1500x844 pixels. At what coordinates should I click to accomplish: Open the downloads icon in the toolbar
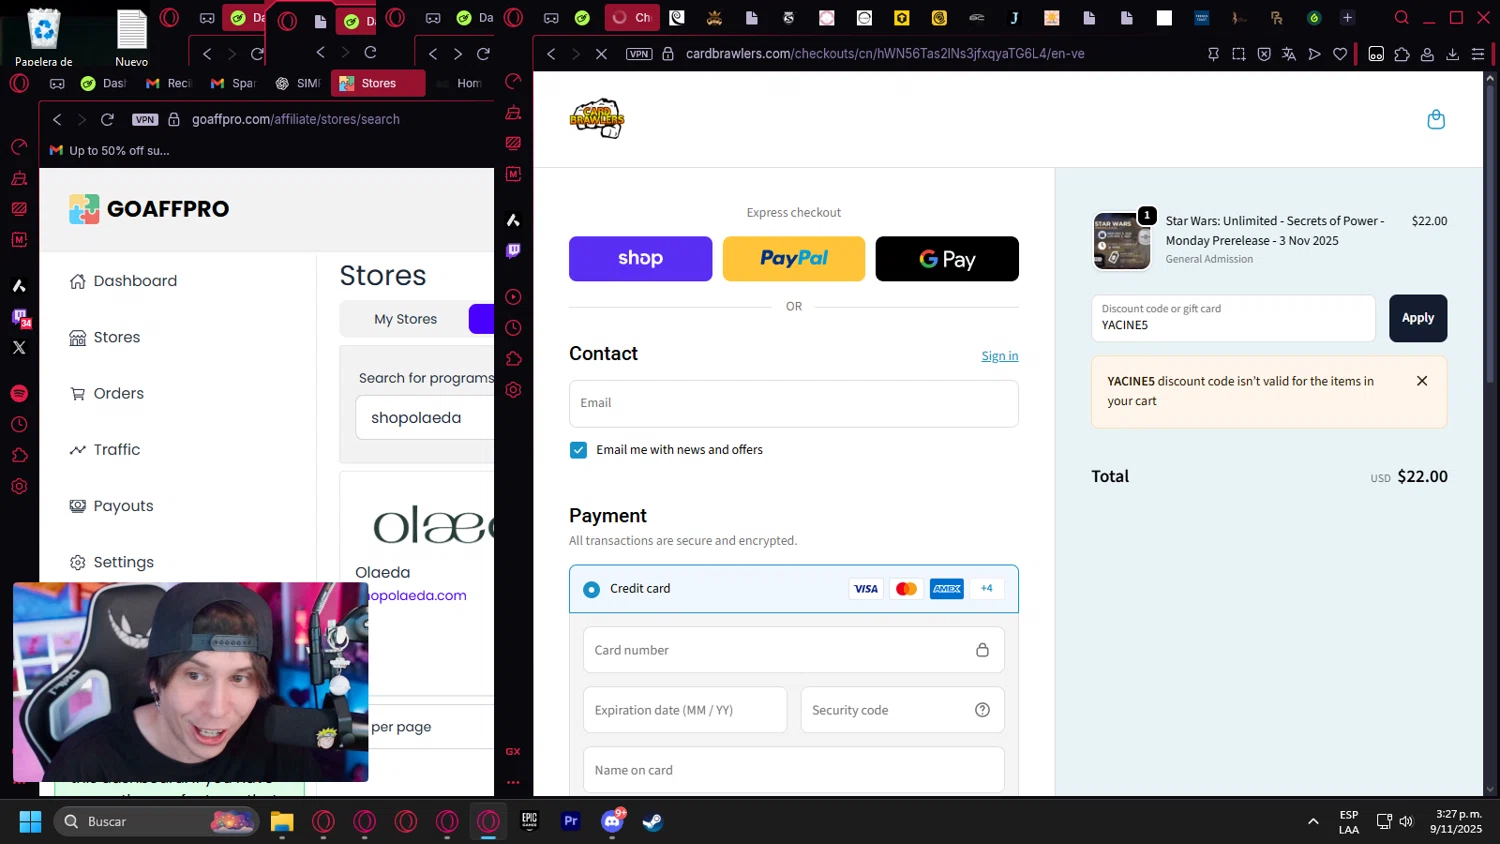(1452, 54)
